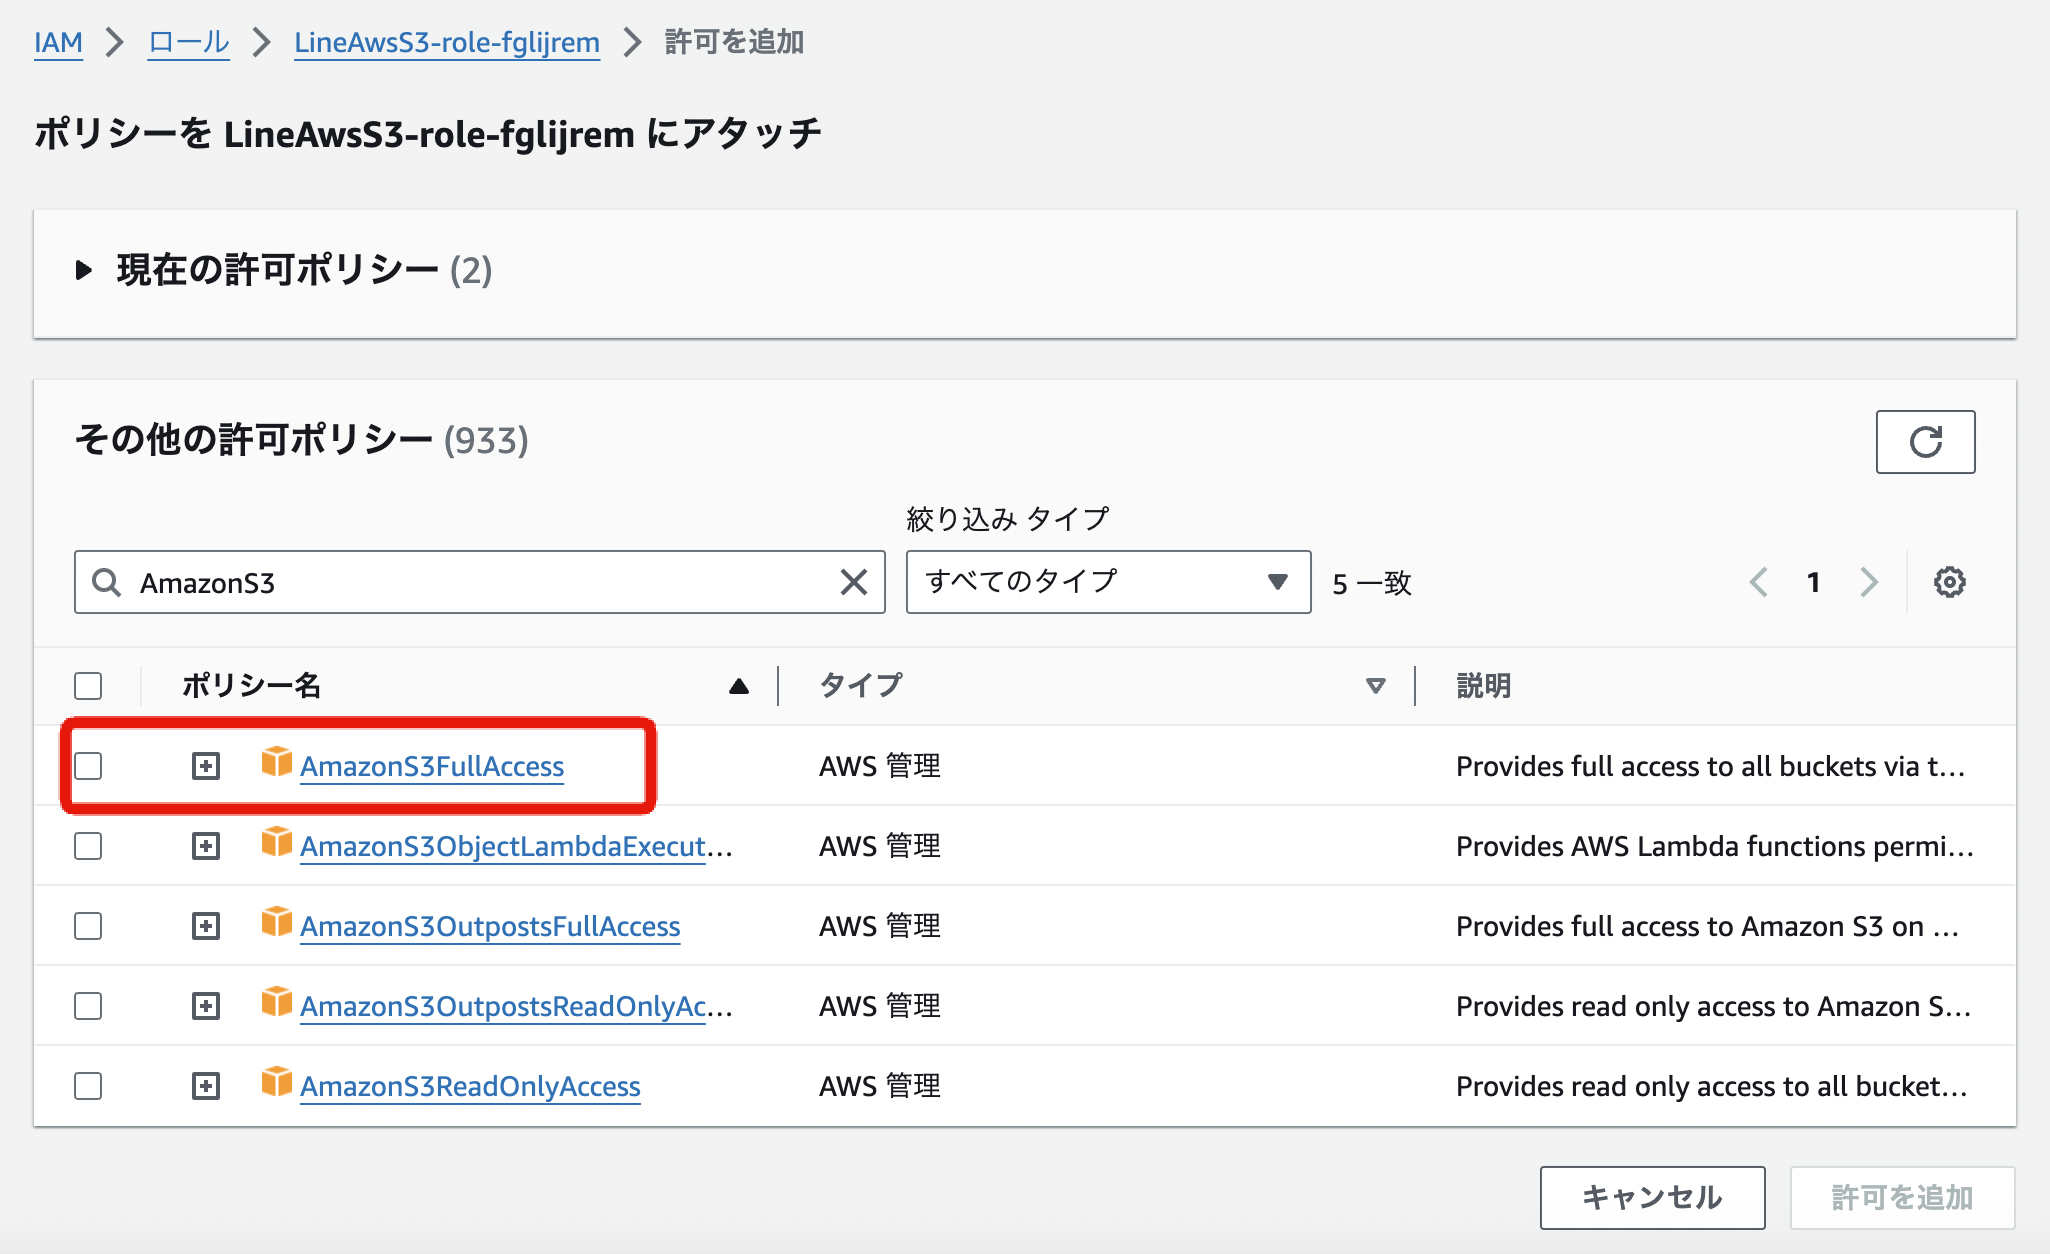Go to next page chevron
This screenshot has width=2050, height=1254.
click(x=1868, y=582)
